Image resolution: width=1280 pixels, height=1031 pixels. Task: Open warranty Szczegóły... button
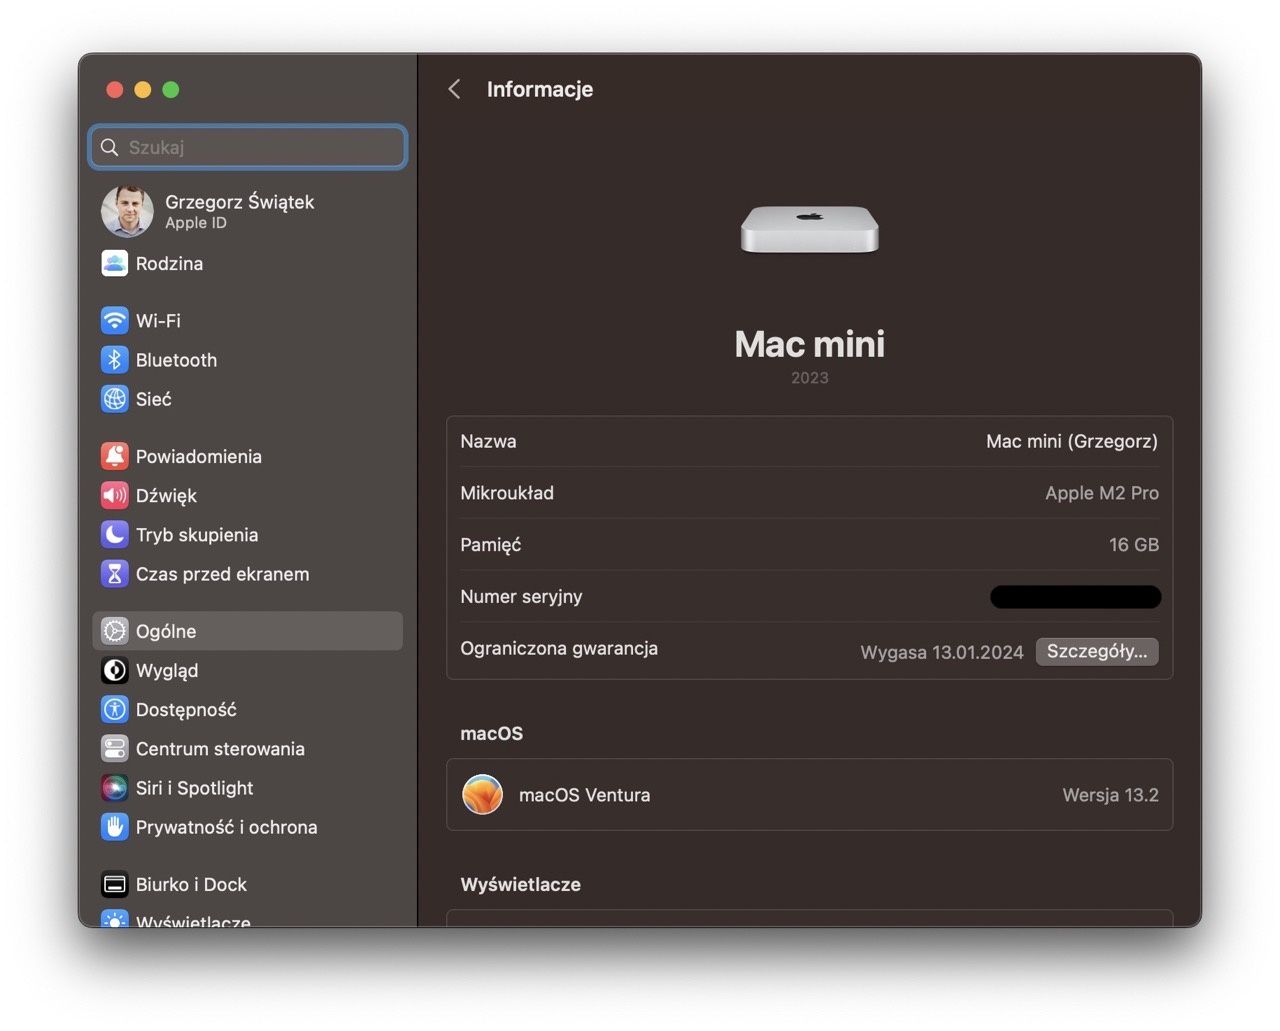coord(1097,651)
